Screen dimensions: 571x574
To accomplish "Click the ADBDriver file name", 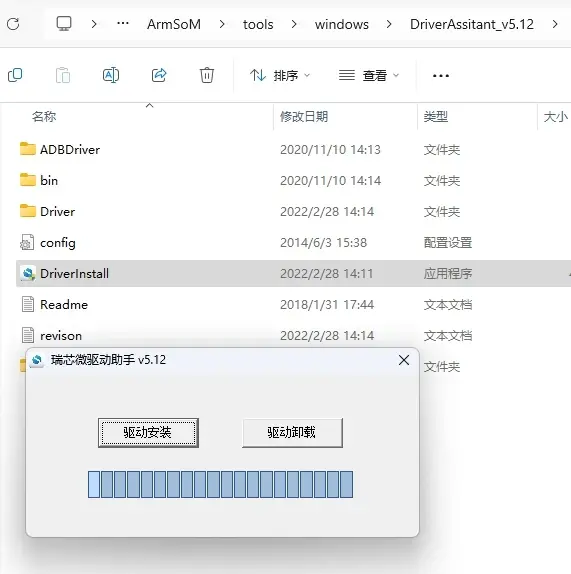I will (70, 150).
